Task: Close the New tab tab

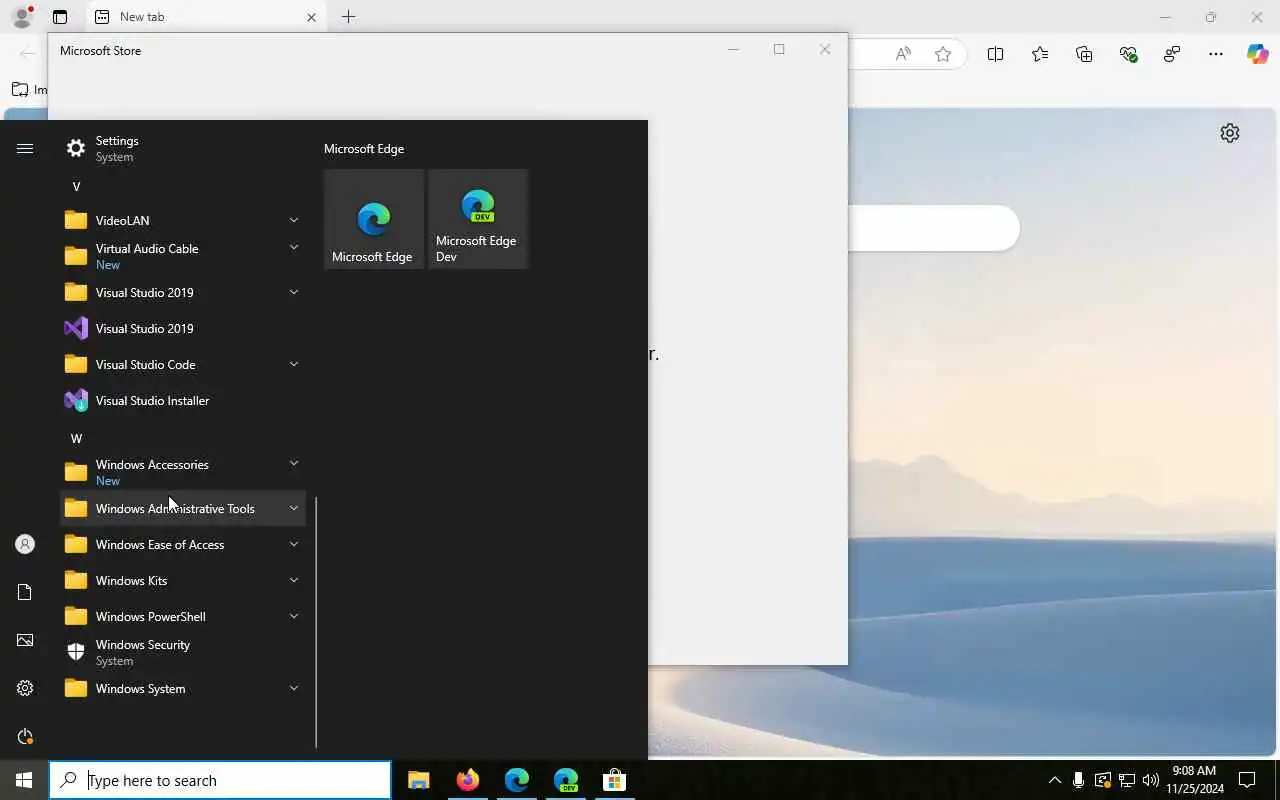Action: (311, 17)
